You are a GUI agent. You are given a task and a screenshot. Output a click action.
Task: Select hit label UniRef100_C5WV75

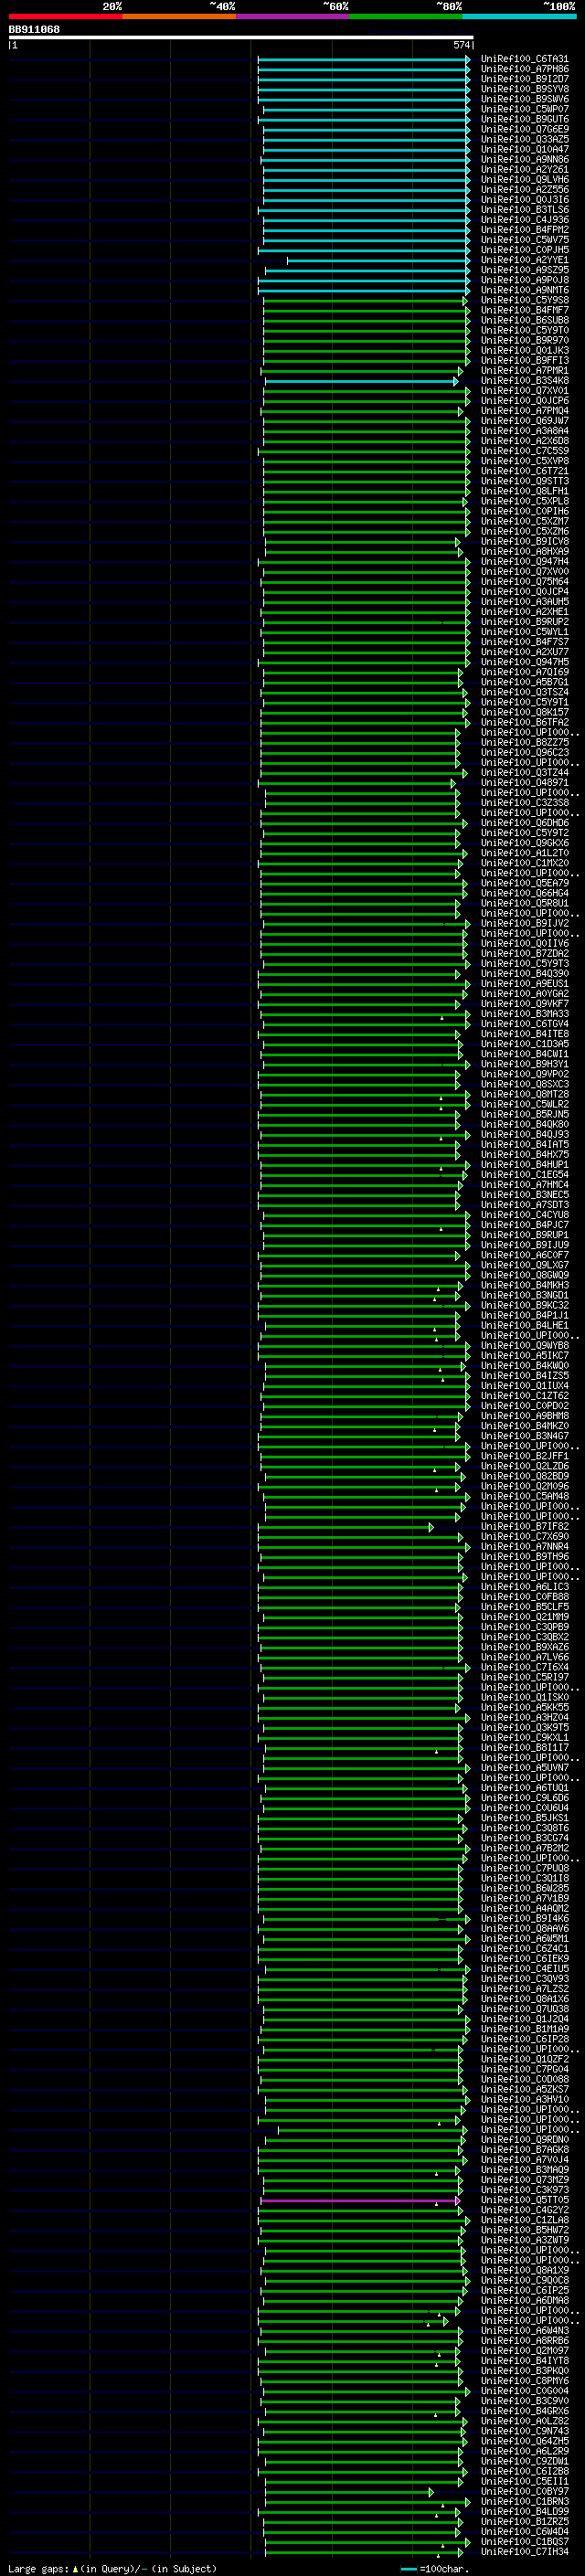(525, 240)
